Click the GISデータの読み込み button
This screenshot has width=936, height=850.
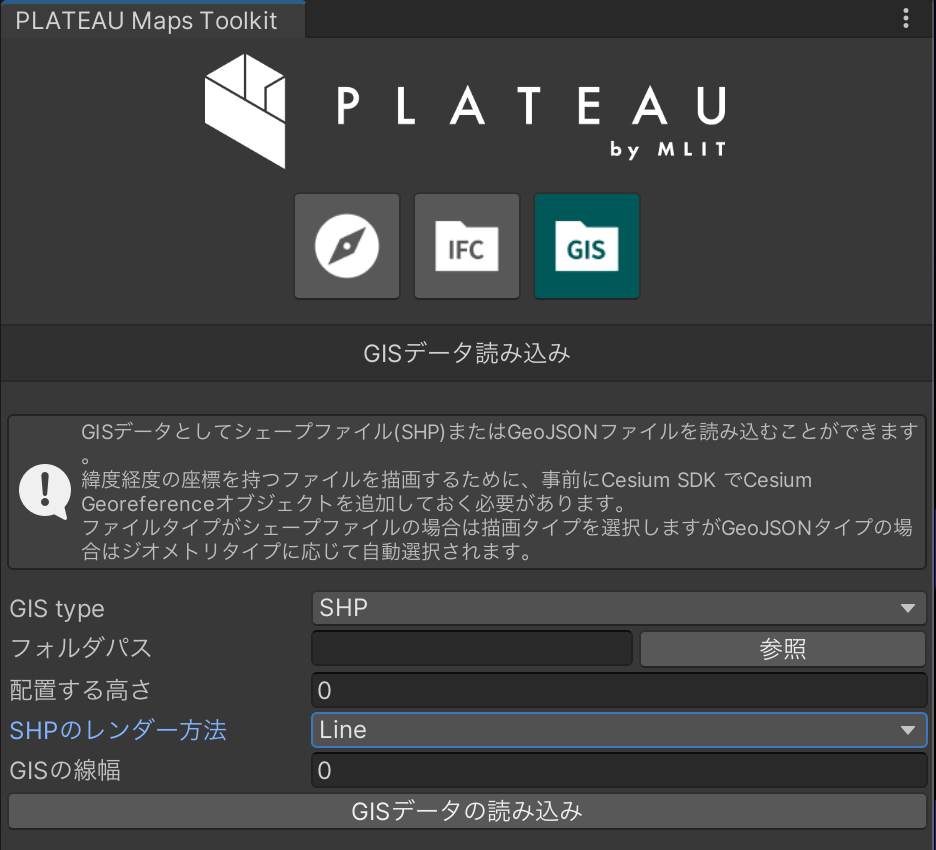[x=467, y=811]
